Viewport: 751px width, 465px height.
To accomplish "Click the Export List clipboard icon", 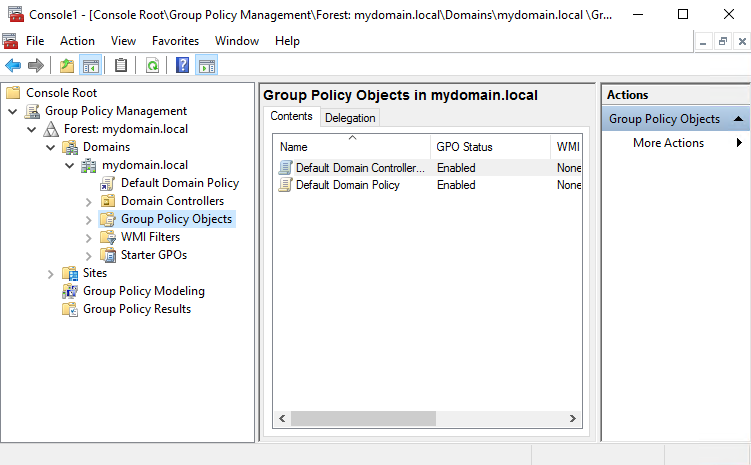I will (x=121, y=66).
